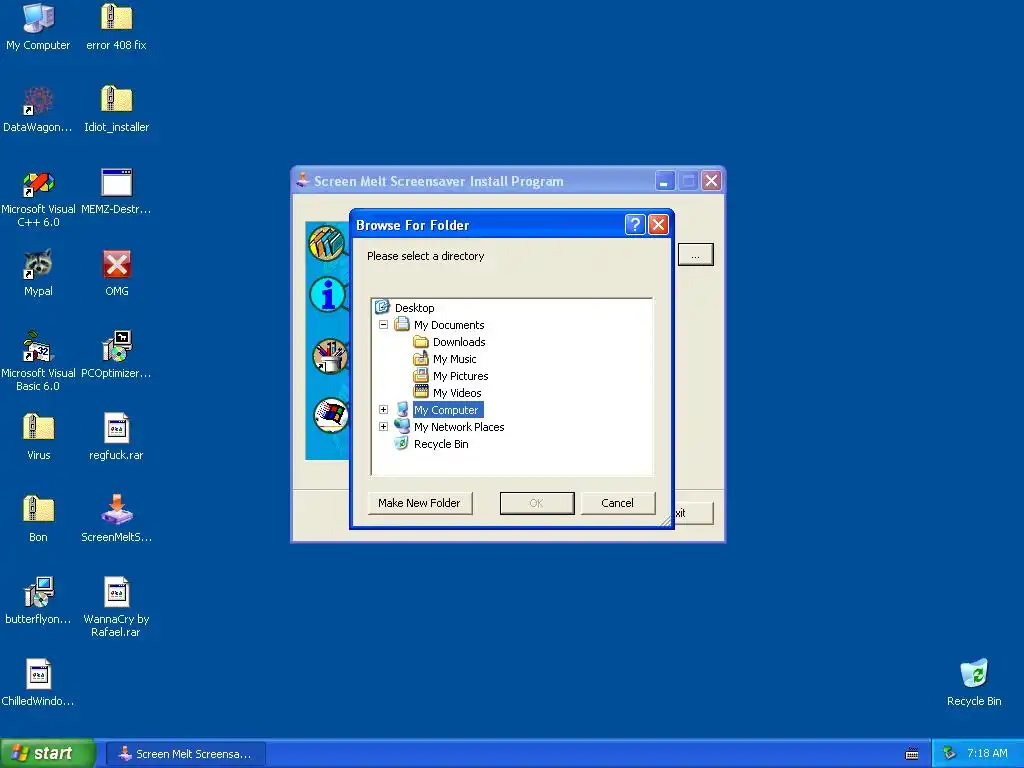Select the Idiot_installer zip folder

coord(116,108)
